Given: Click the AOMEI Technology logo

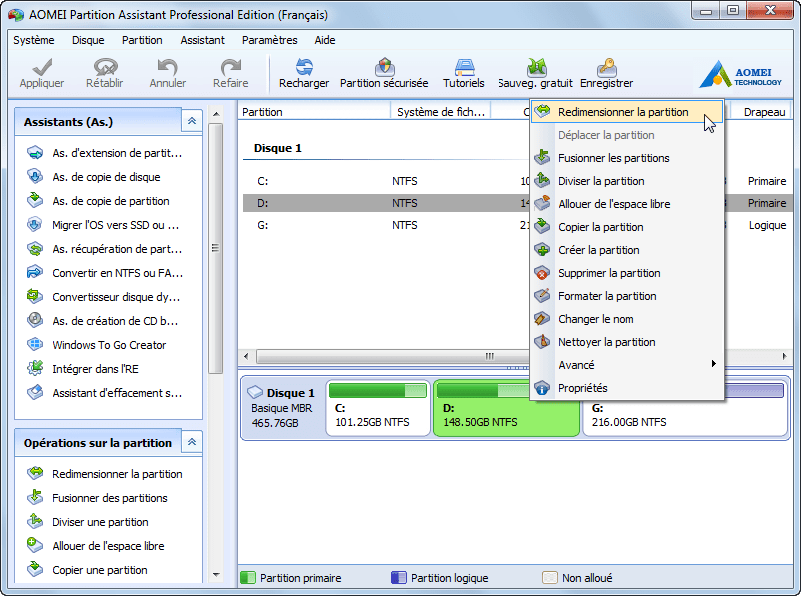Looking at the screenshot, I should coord(741,74).
